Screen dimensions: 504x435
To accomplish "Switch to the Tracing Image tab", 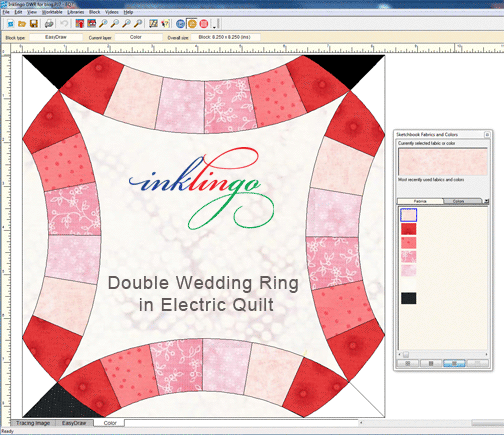I will [x=33, y=423].
